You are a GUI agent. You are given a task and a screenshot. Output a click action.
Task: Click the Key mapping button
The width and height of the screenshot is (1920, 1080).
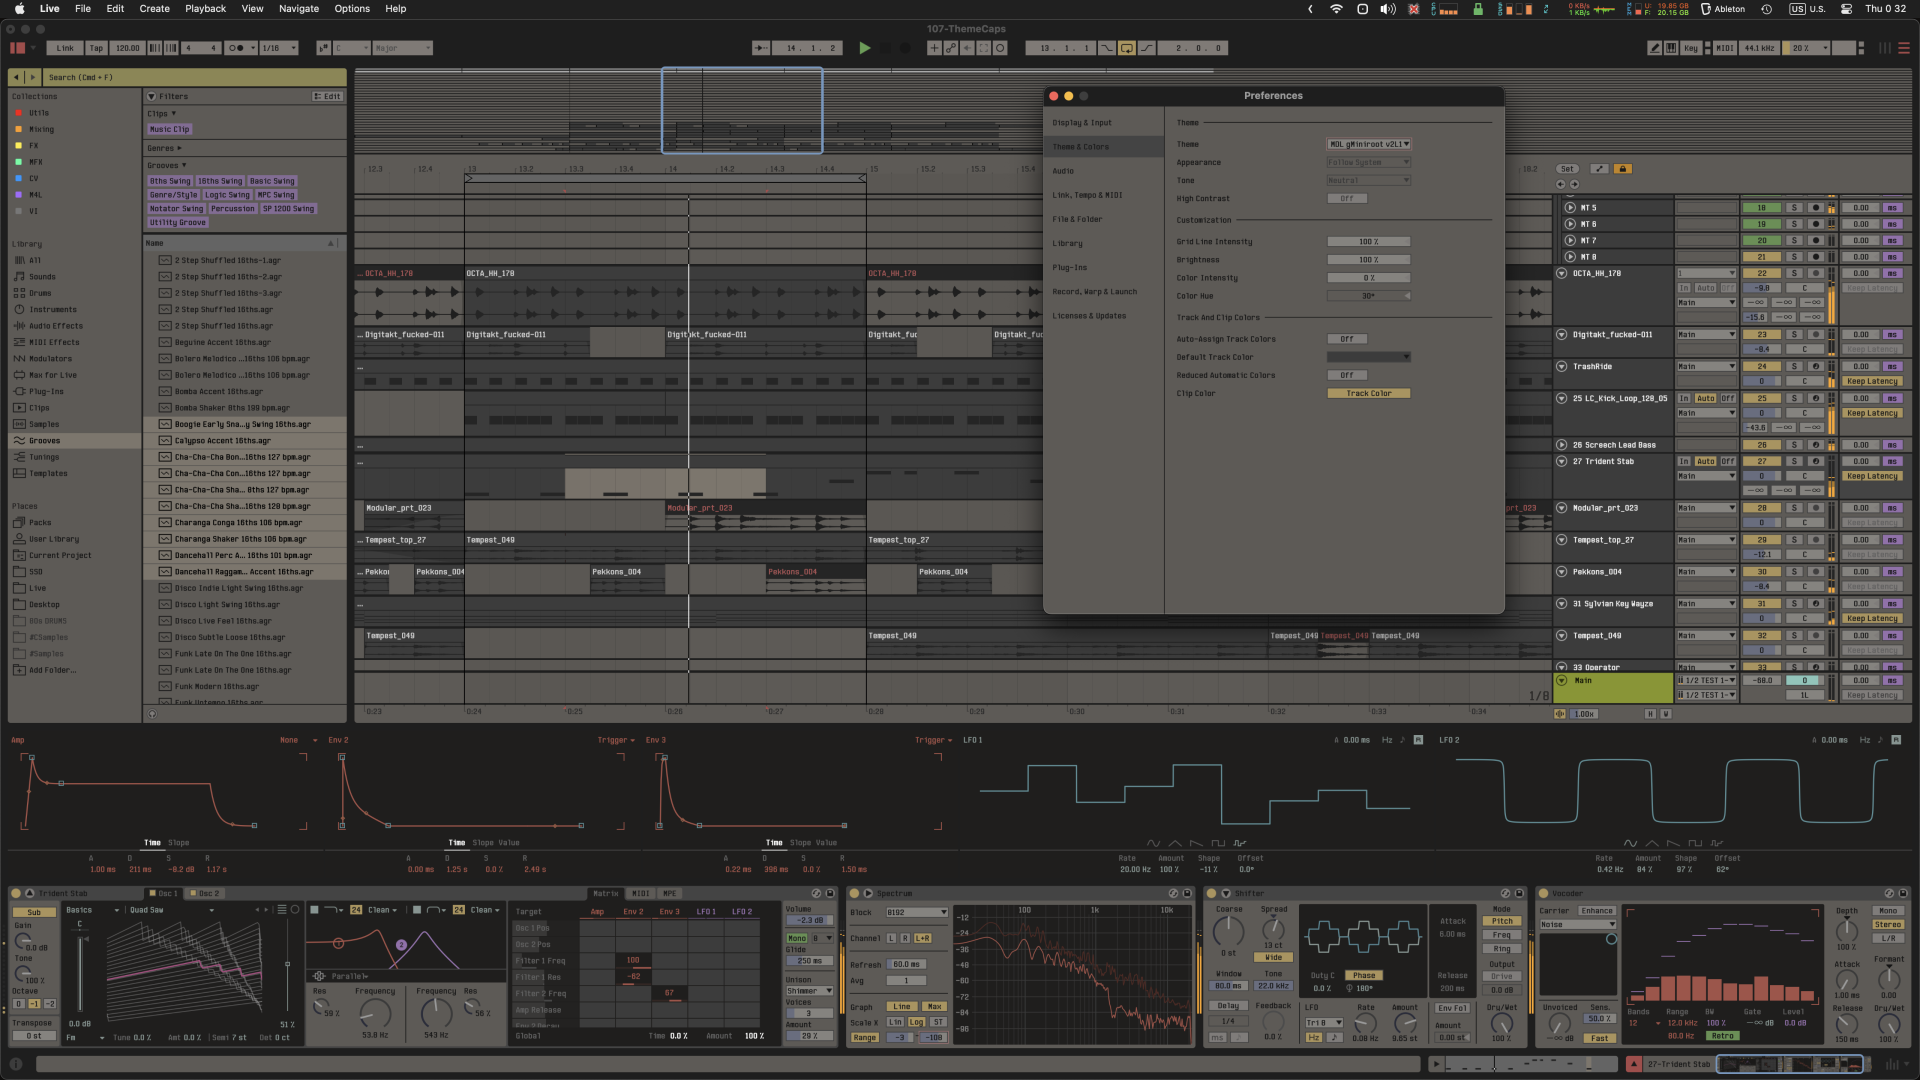(x=1691, y=47)
